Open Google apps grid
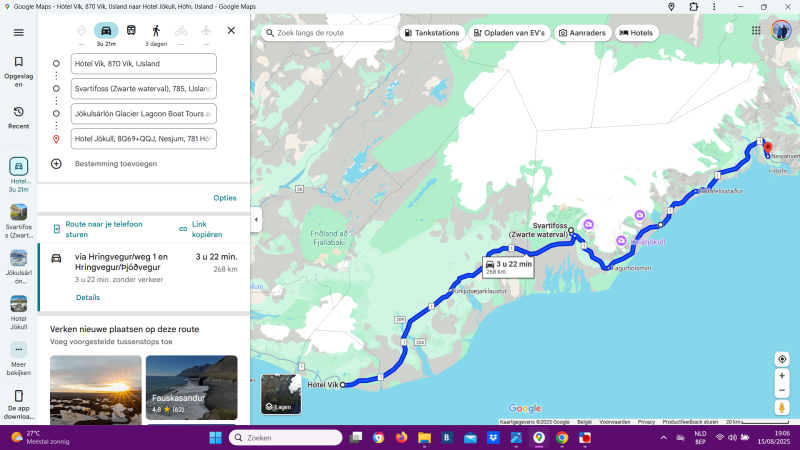The image size is (800, 450). [x=756, y=31]
